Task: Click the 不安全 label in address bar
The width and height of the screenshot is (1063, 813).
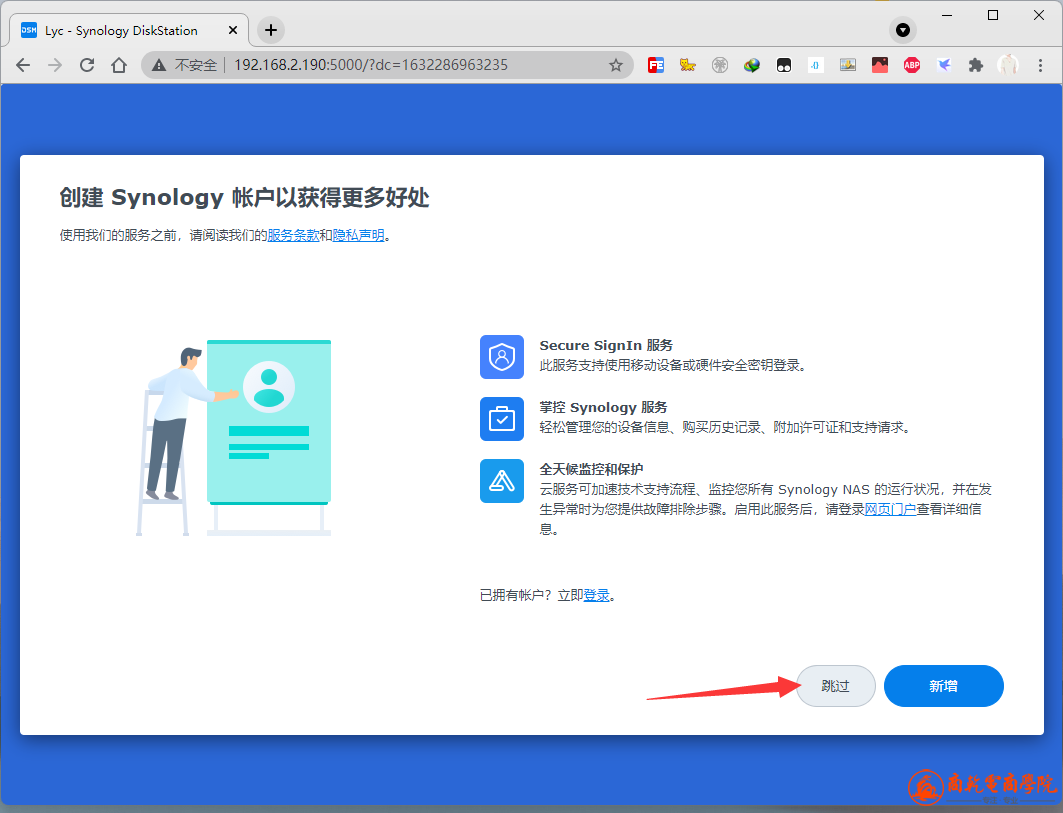Action: [x=195, y=65]
